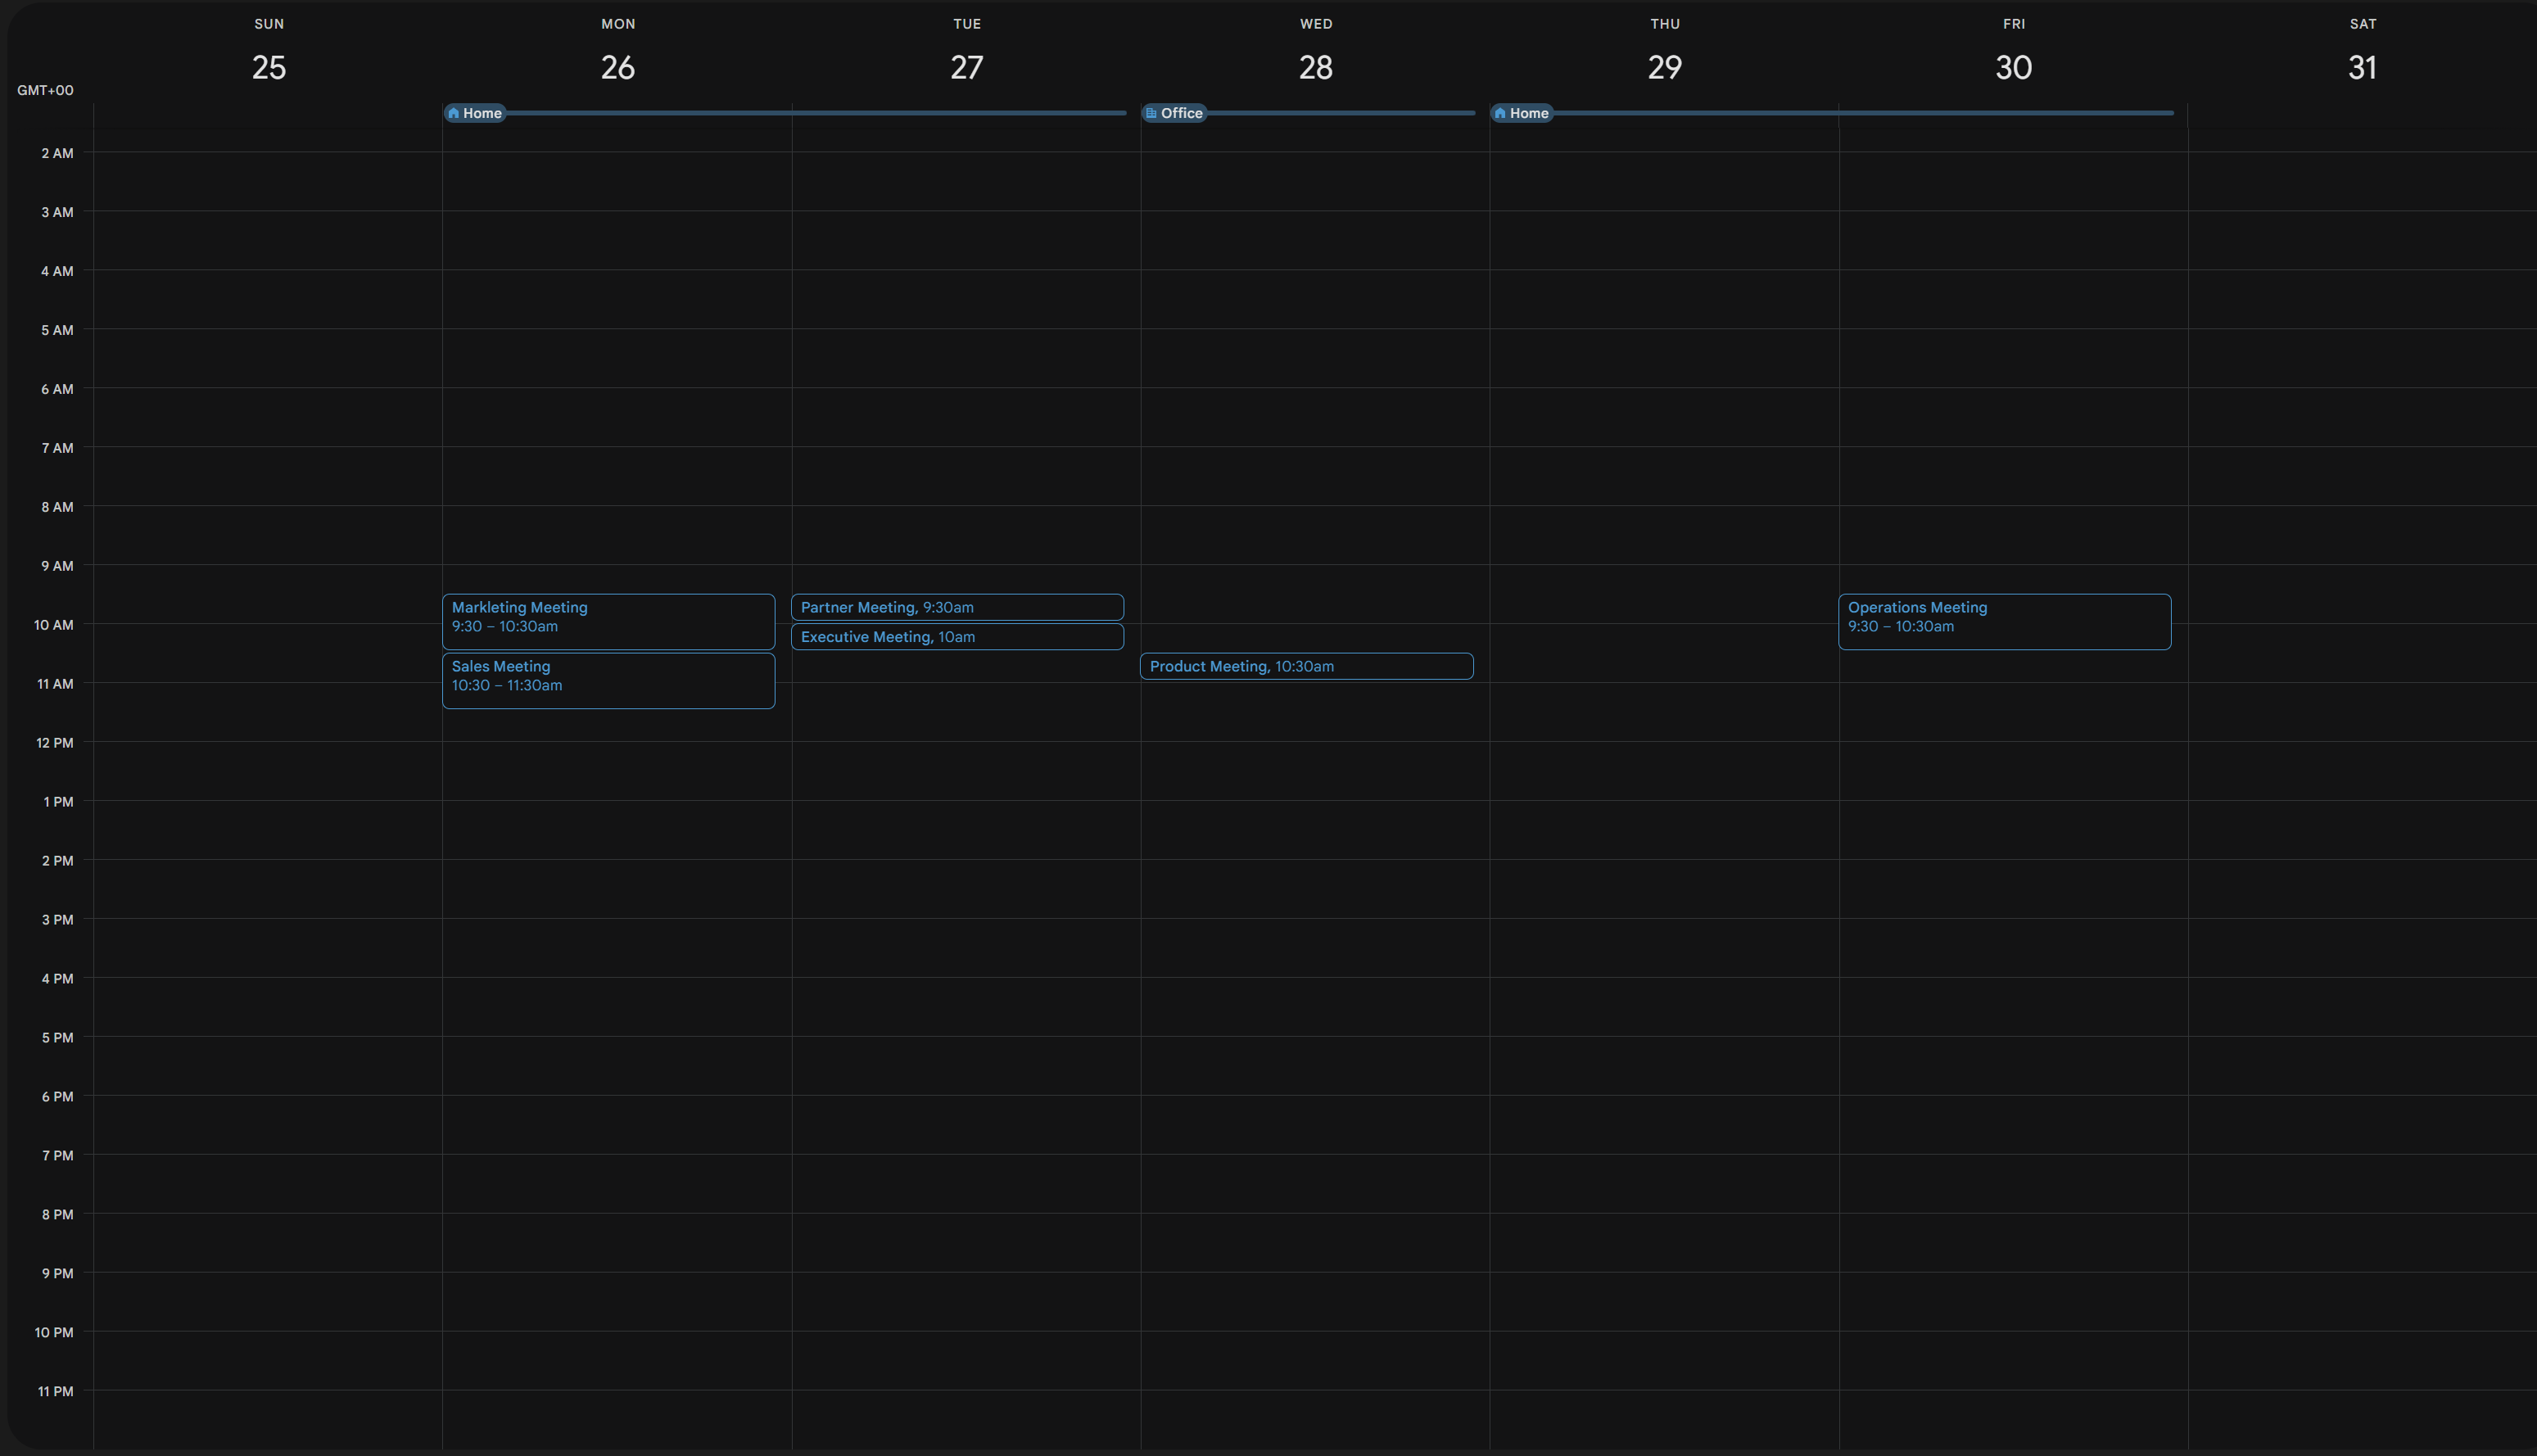Click the Home icon on Thursday
The height and width of the screenshot is (1456, 2537).
click(x=1500, y=113)
